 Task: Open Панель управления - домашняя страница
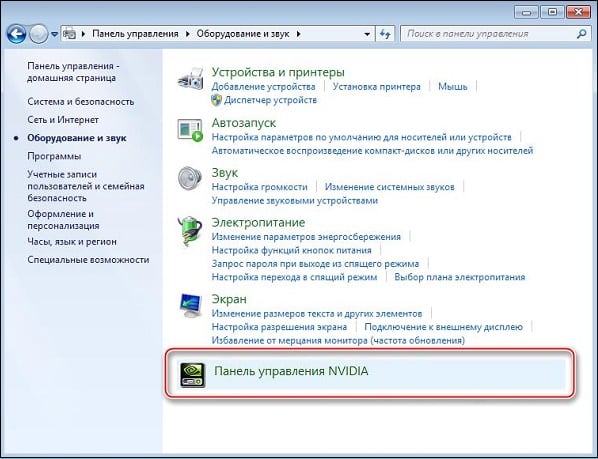73,72
